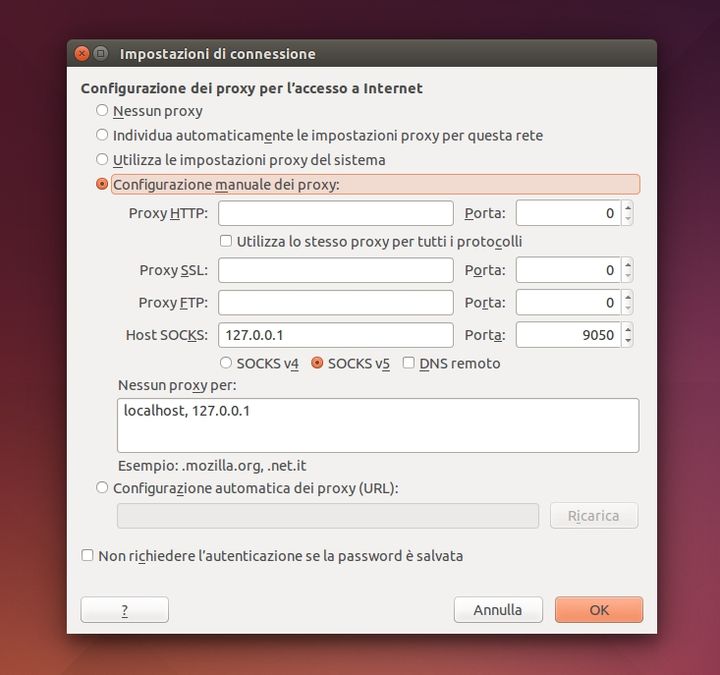This screenshot has width=720, height=675.
Task: Click the maximize button in the title bar
Action: 101,54
